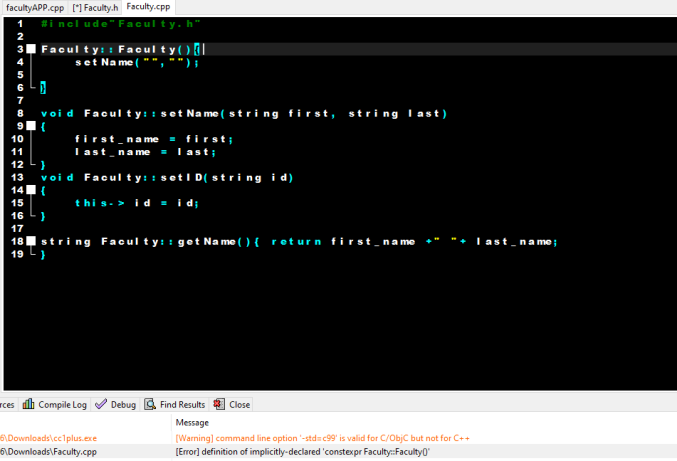Open the Compile Log tab
Image resolution: width=677 pixels, height=461 pixels.
tap(55, 404)
